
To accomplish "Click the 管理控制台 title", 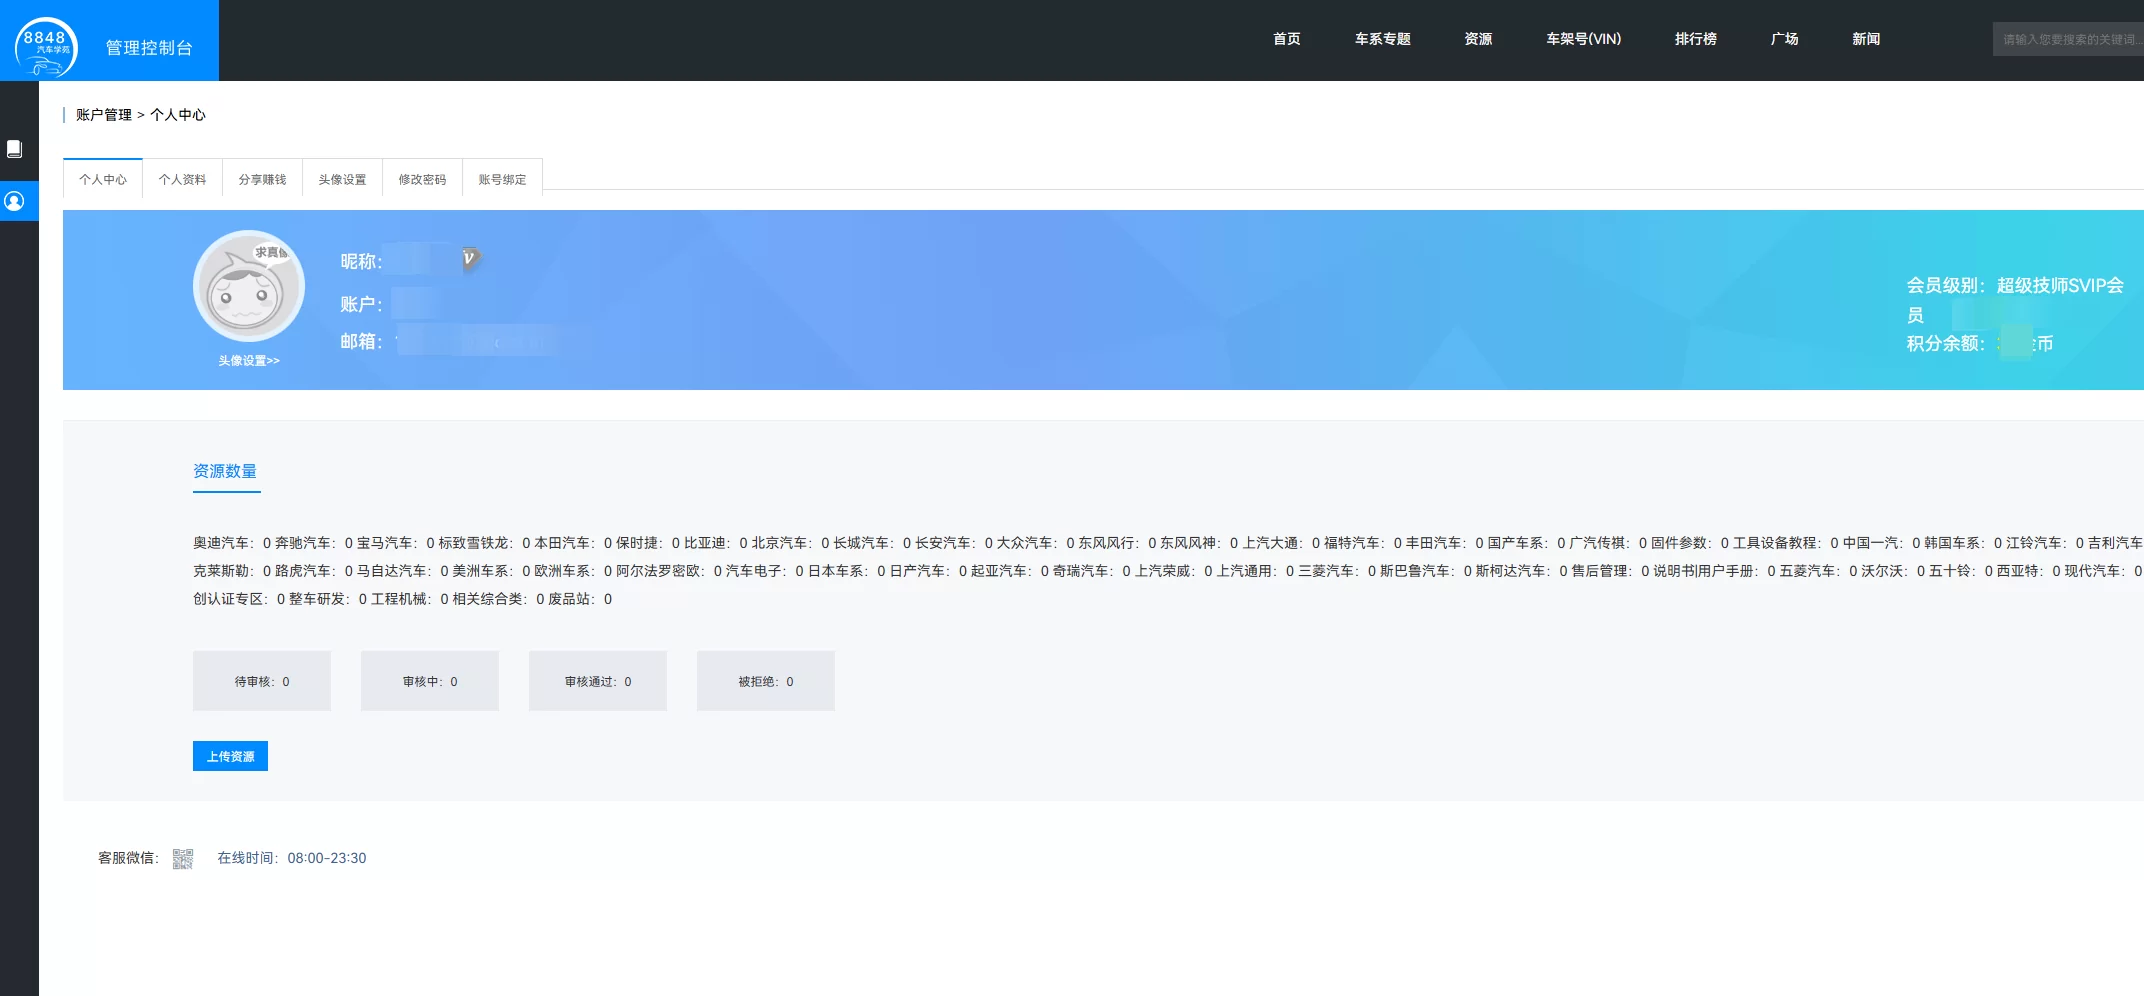I will pos(149,48).
